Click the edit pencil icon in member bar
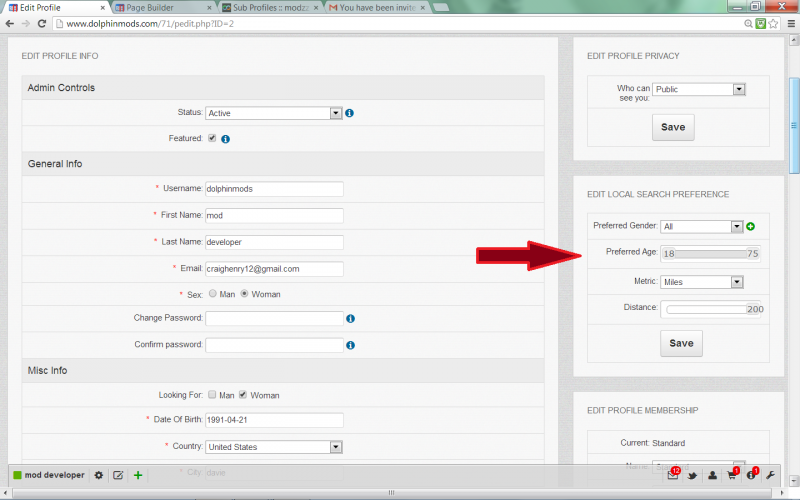Screen dimensions: 800x500 coord(118,475)
